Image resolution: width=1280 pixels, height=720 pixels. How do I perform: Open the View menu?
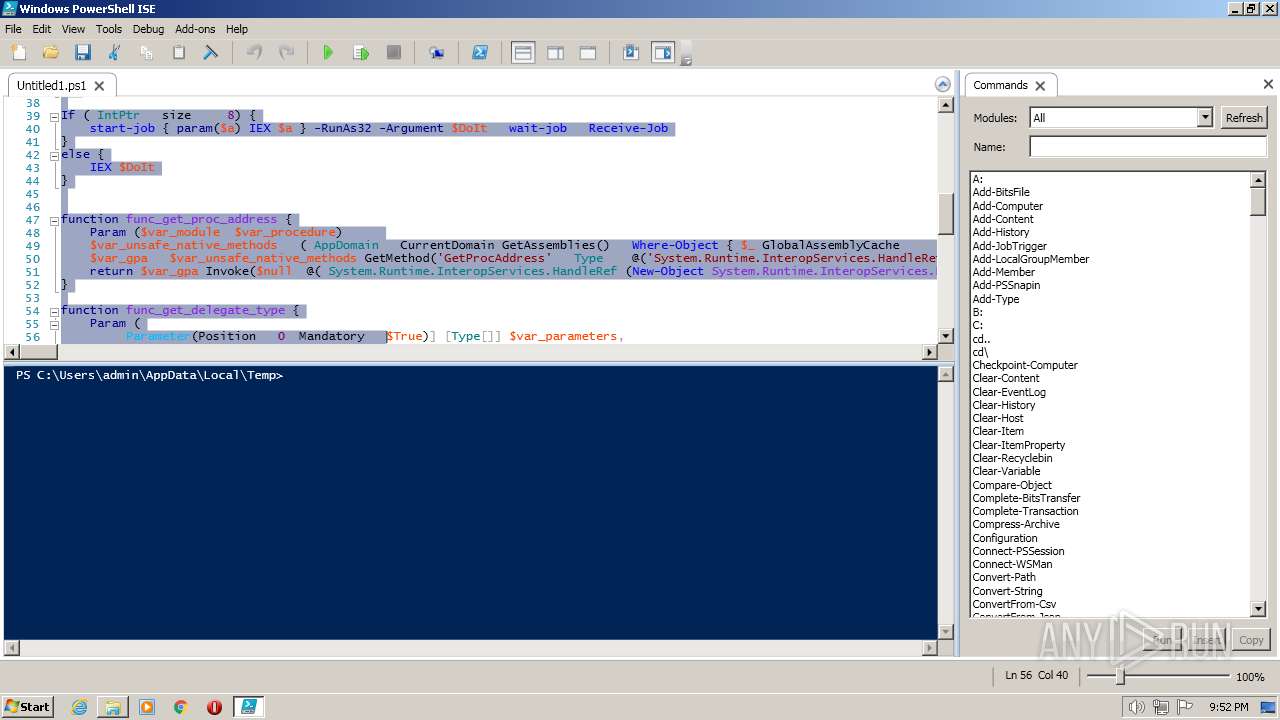pos(73,29)
